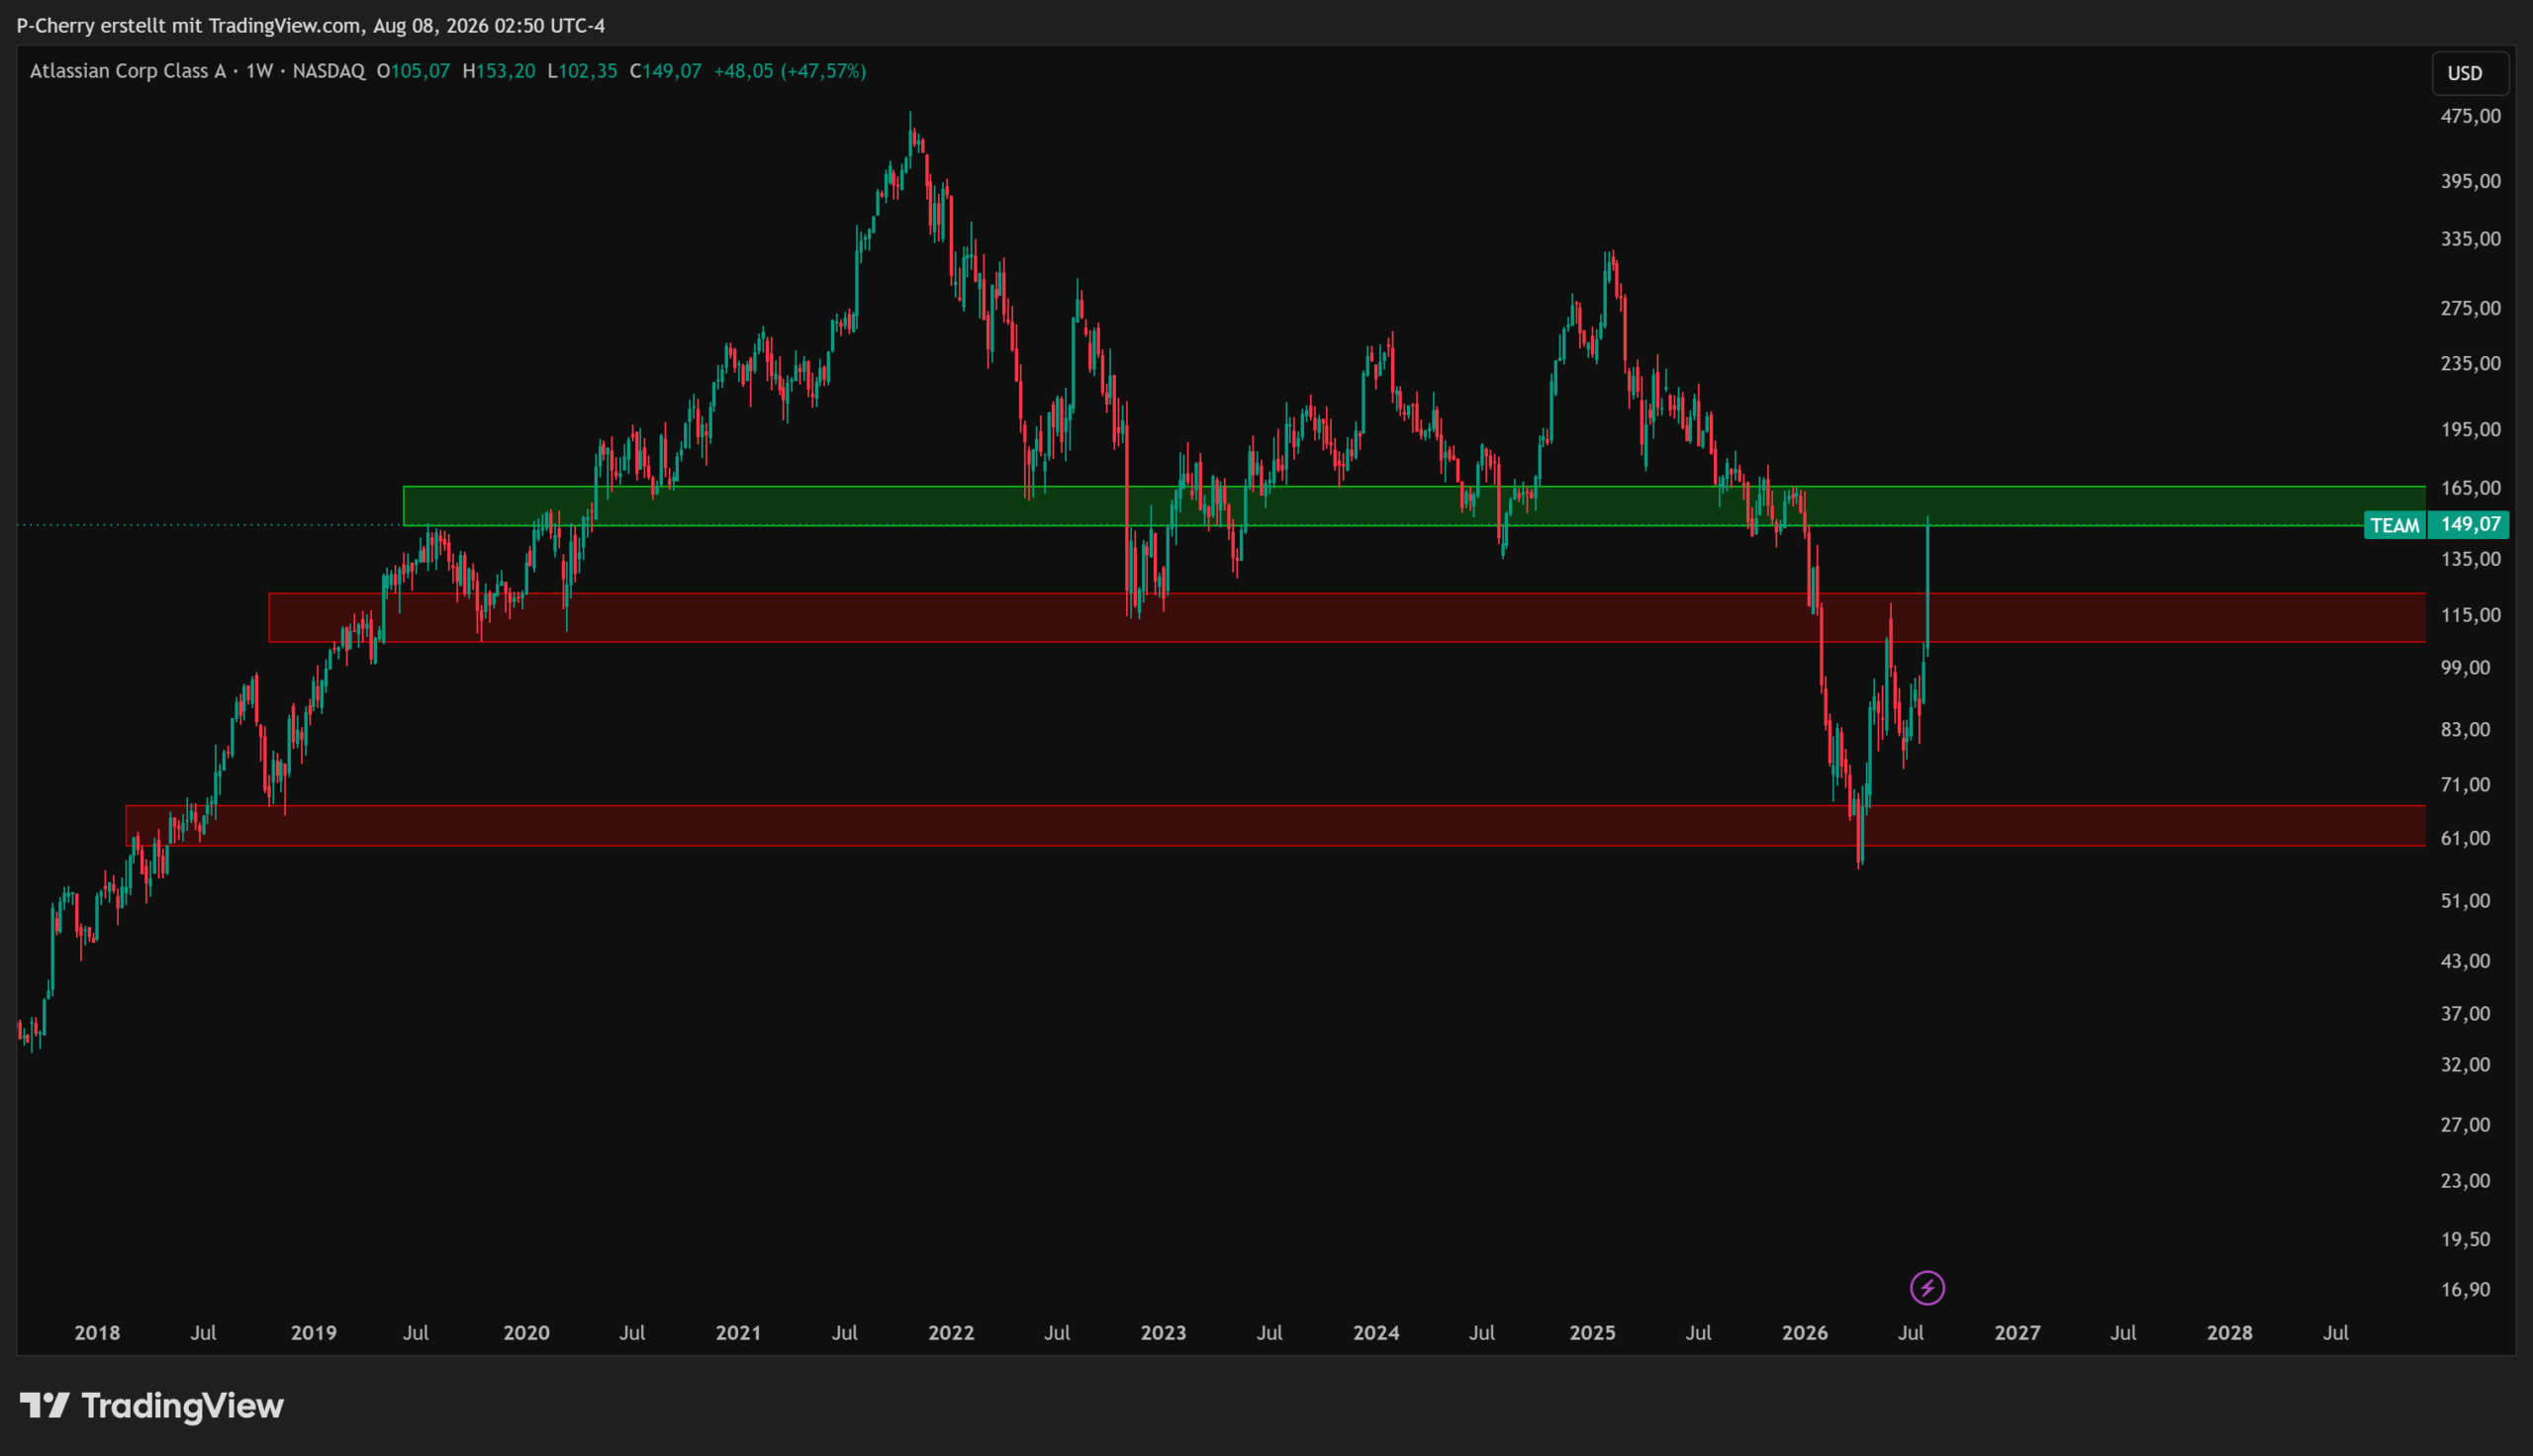Click the 32,00 price axis label

2465,1064
